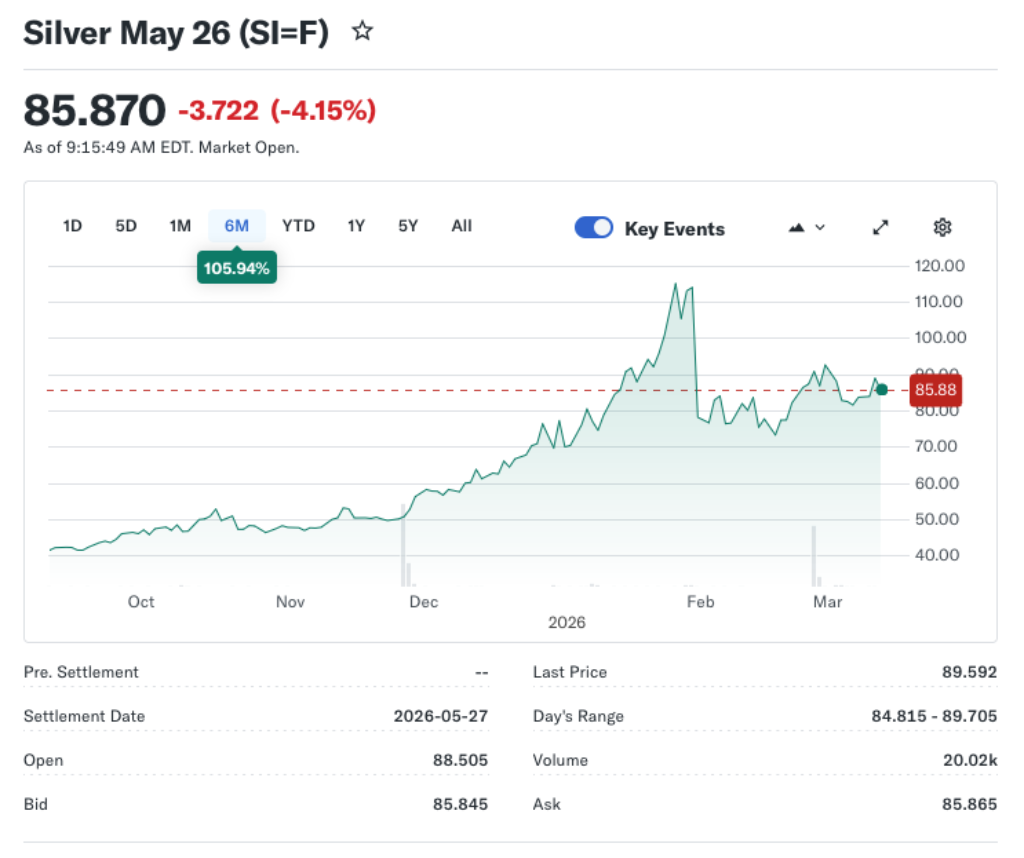The width and height of the screenshot is (1024, 858).
Task: Select the 6M range tab
Action: (x=236, y=226)
